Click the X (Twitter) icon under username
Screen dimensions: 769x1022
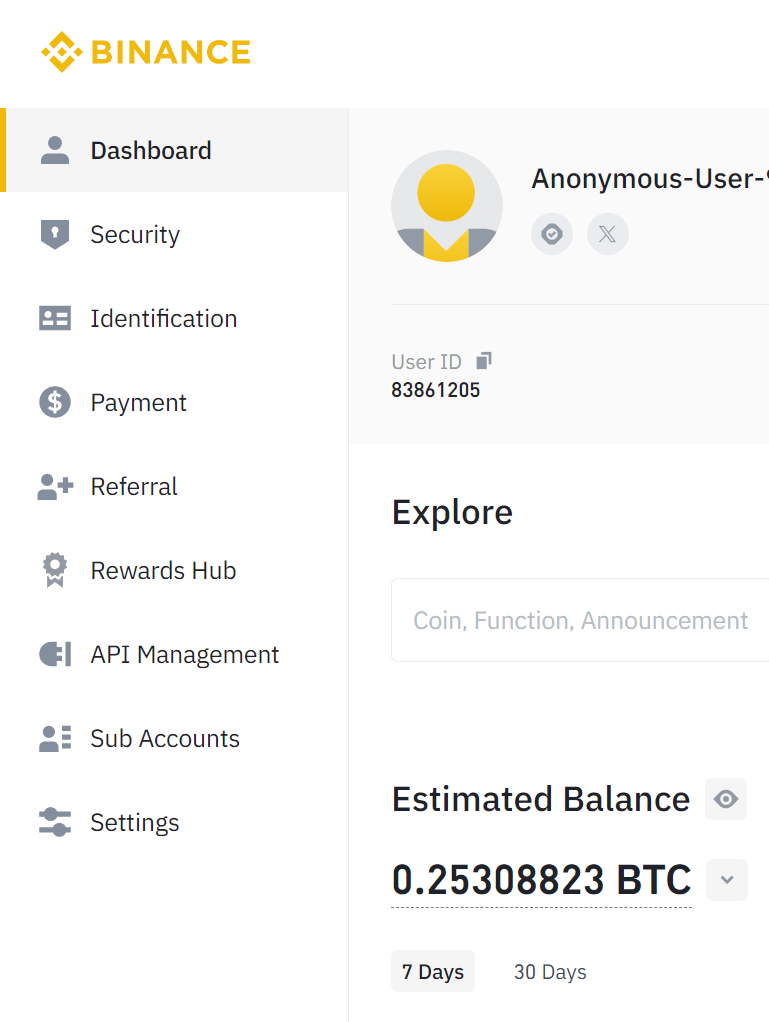tap(607, 234)
